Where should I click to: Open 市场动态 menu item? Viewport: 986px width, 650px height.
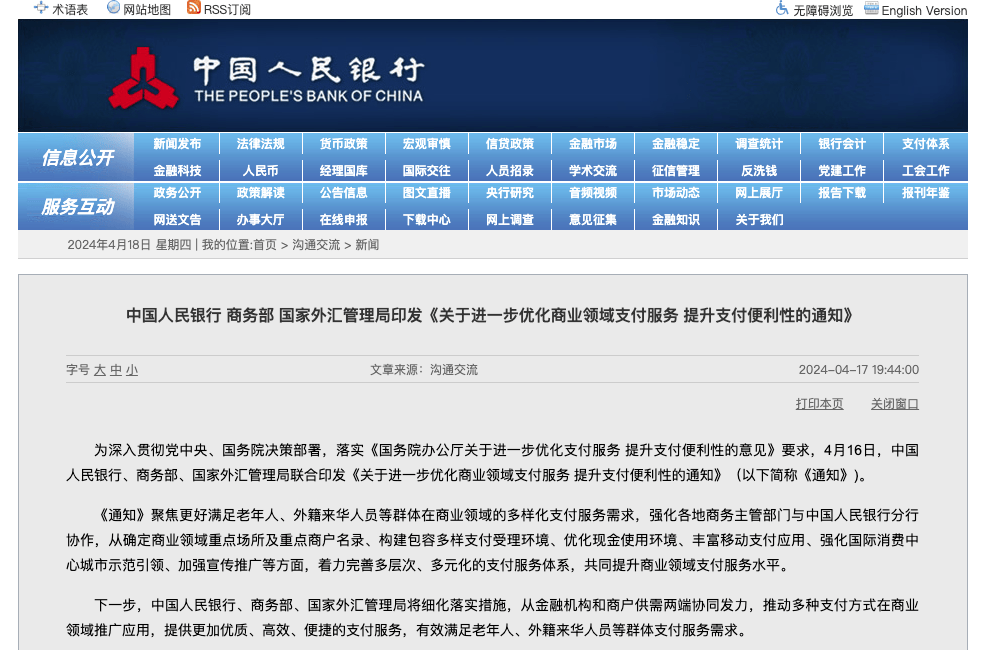pyautogui.click(x=675, y=193)
